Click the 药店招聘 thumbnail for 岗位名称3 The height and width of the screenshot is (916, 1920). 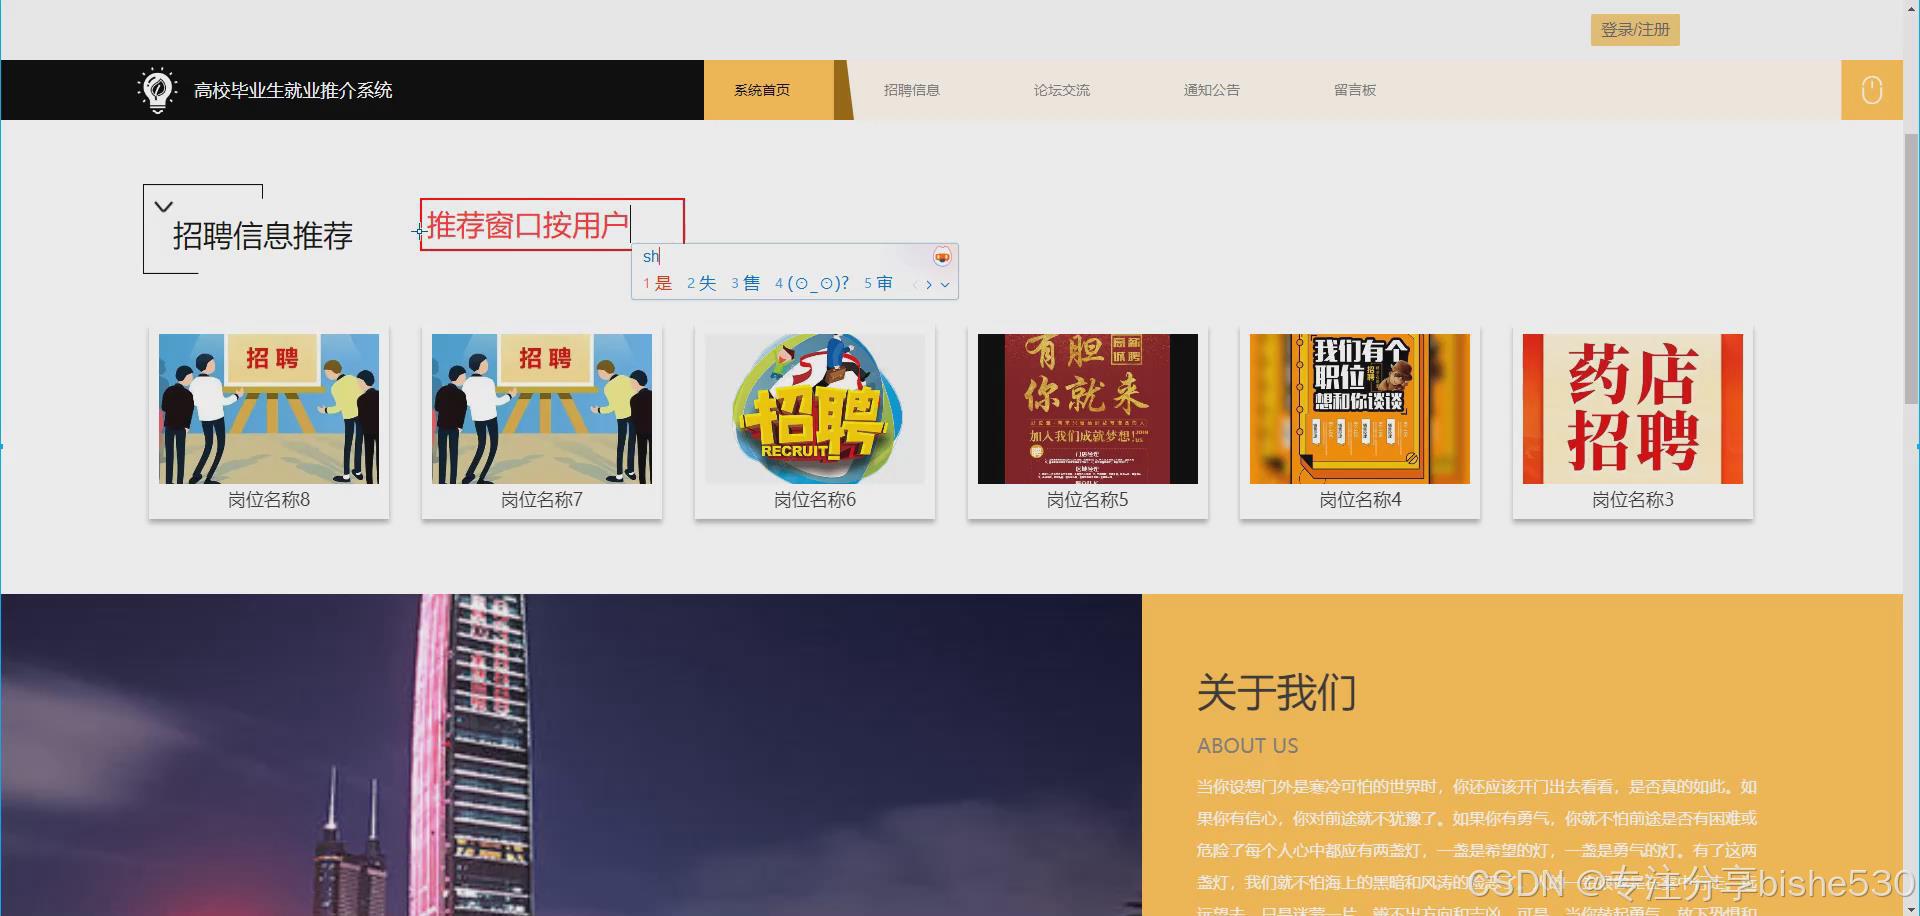(1632, 408)
